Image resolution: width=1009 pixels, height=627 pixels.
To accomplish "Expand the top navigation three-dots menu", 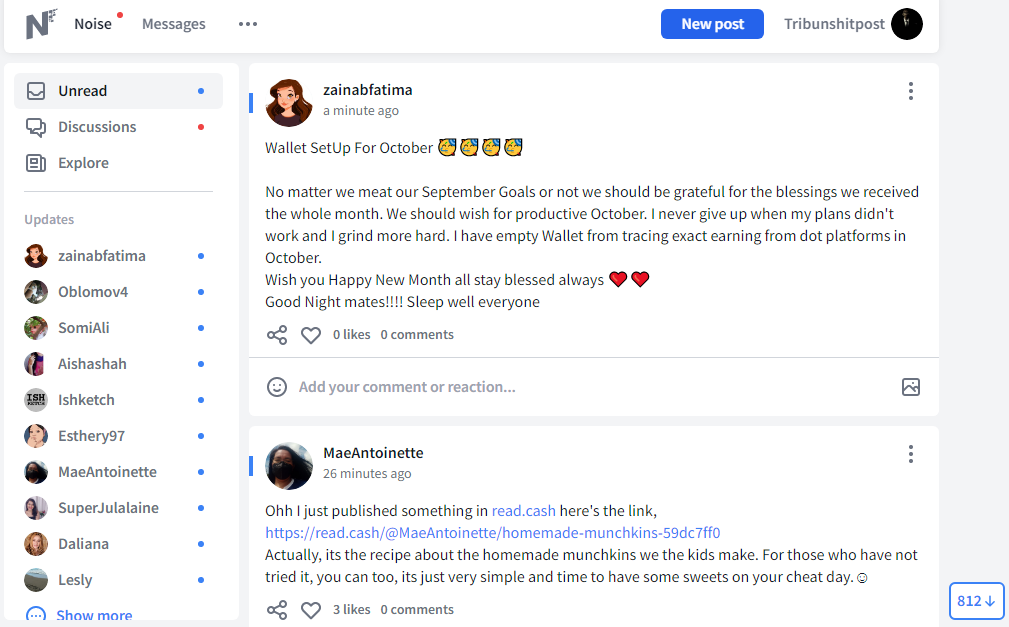I will (x=248, y=24).
